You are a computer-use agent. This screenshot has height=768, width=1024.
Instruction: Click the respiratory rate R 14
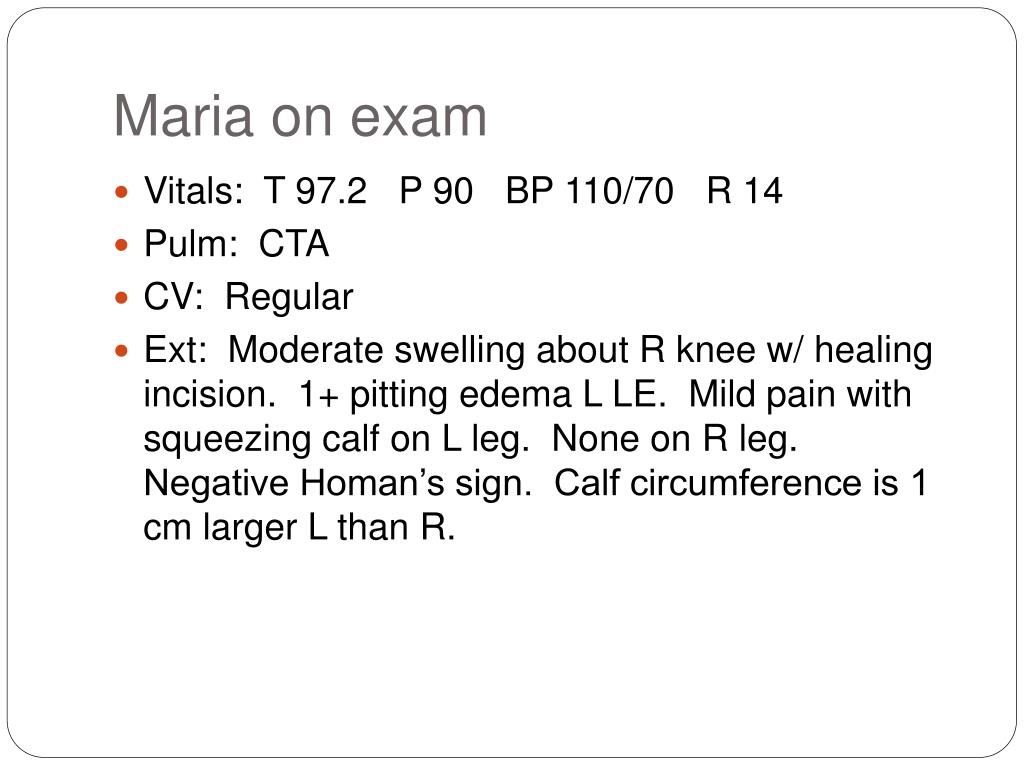tap(744, 191)
